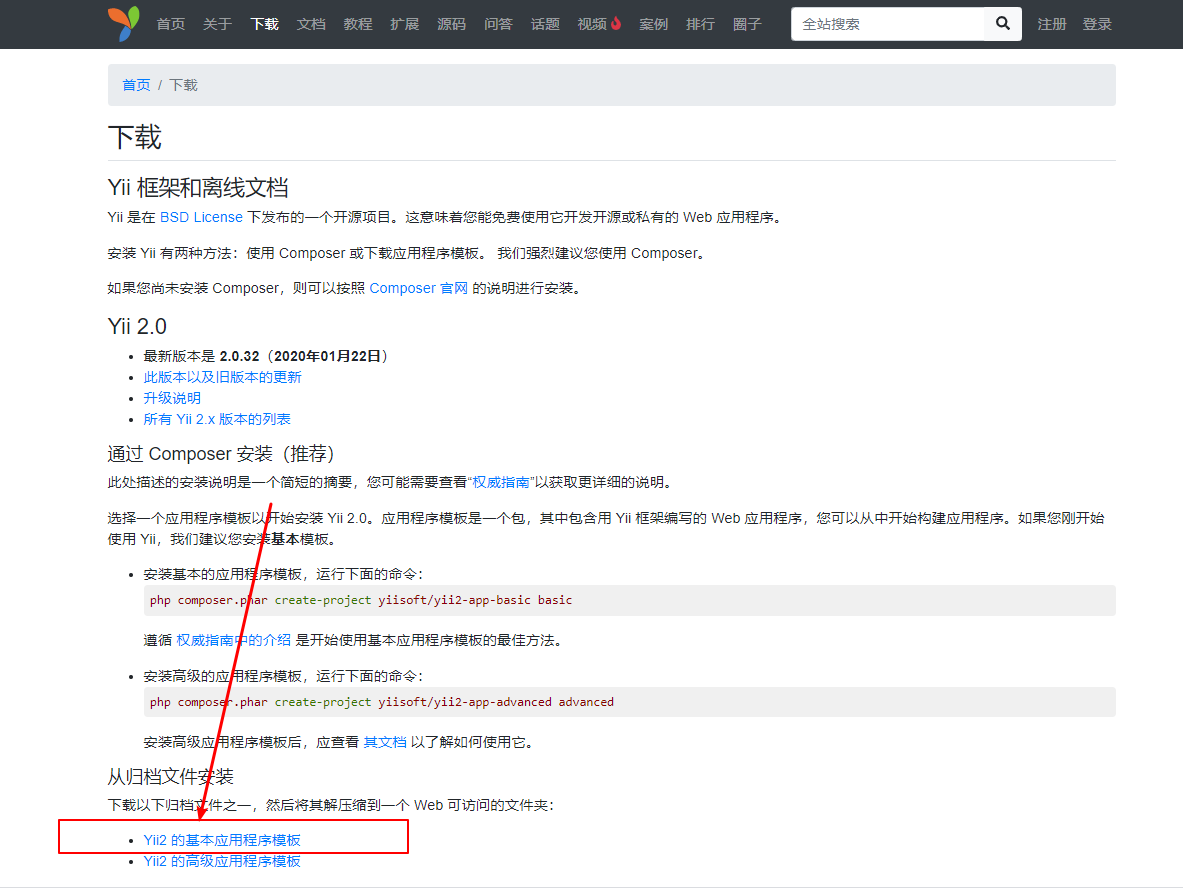Open the 权威指南 quoted link
The width and height of the screenshot is (1183, 891).
tap(501, 482)
